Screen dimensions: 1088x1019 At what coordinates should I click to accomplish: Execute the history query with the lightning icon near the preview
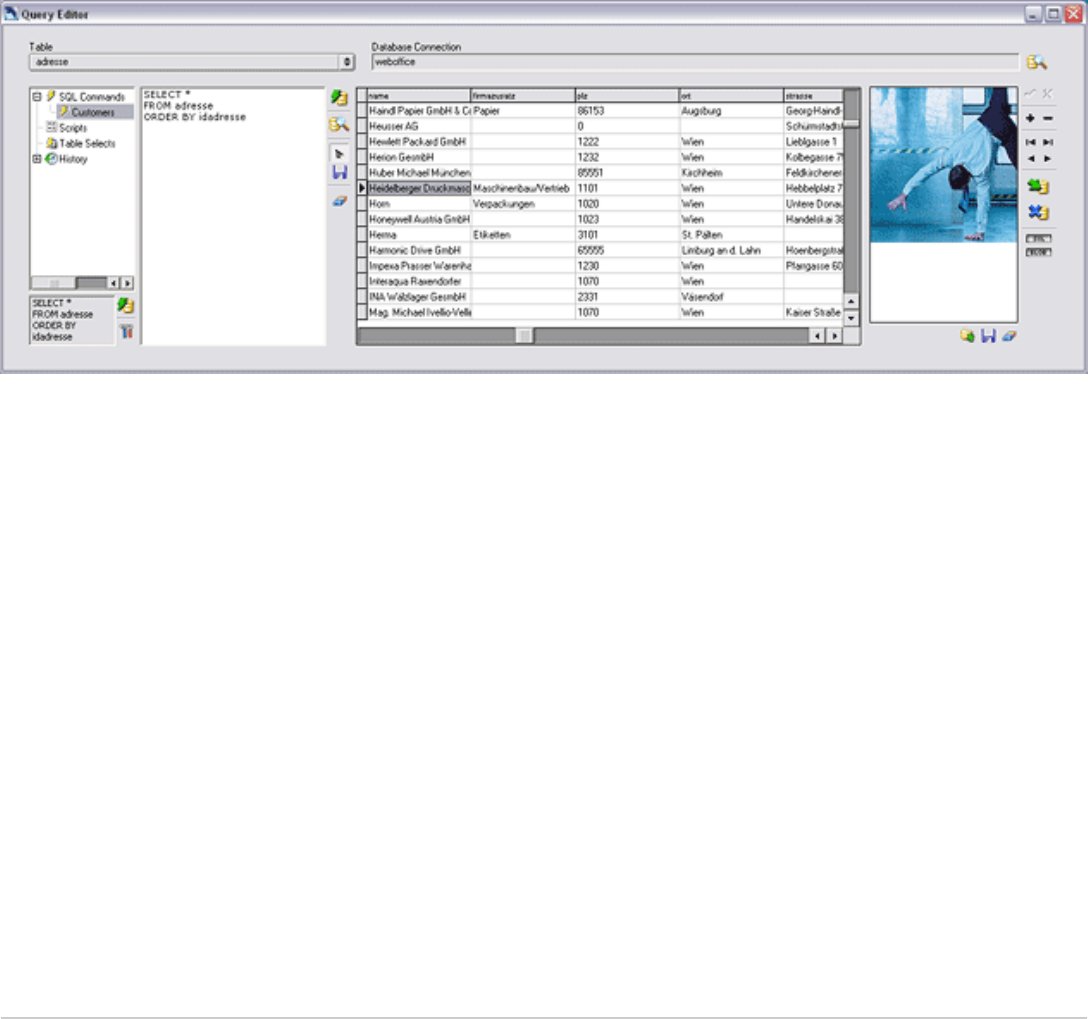click(126, 305)
